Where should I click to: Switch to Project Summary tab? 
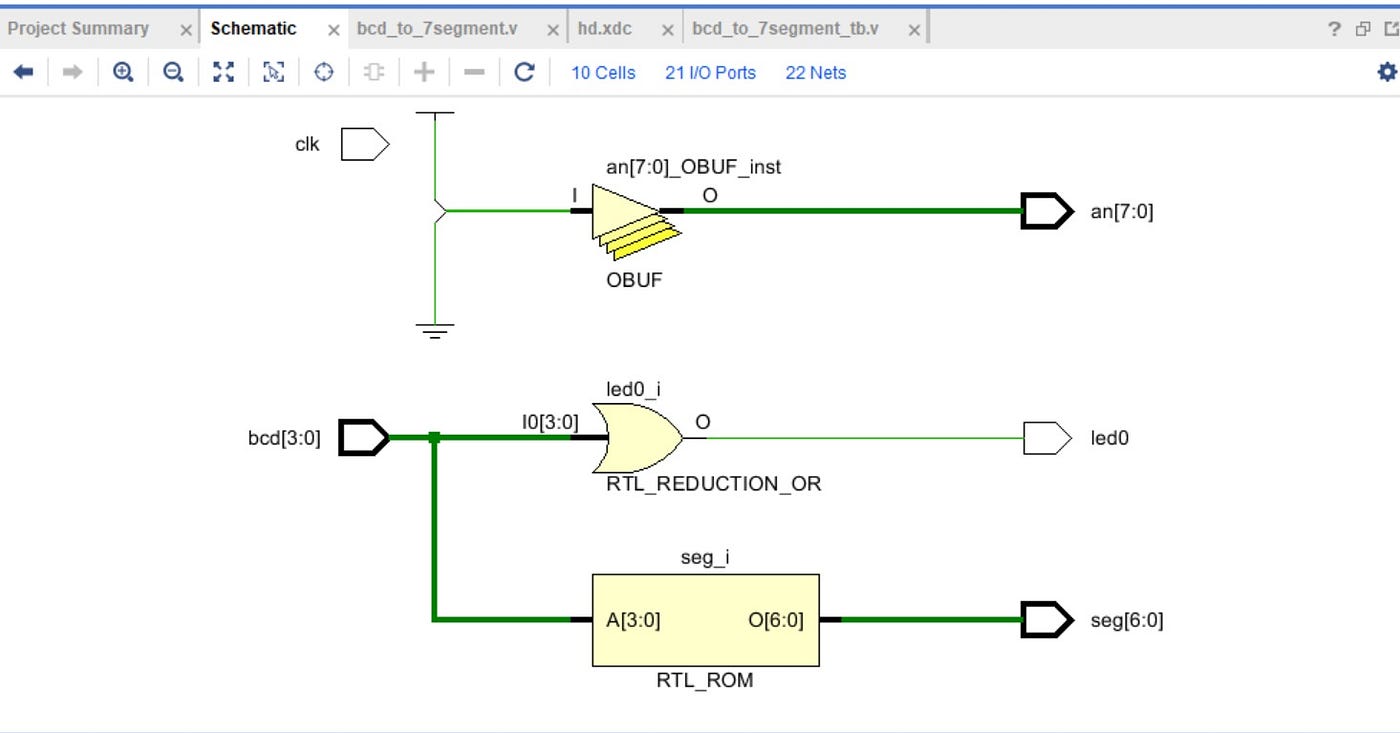78,28
